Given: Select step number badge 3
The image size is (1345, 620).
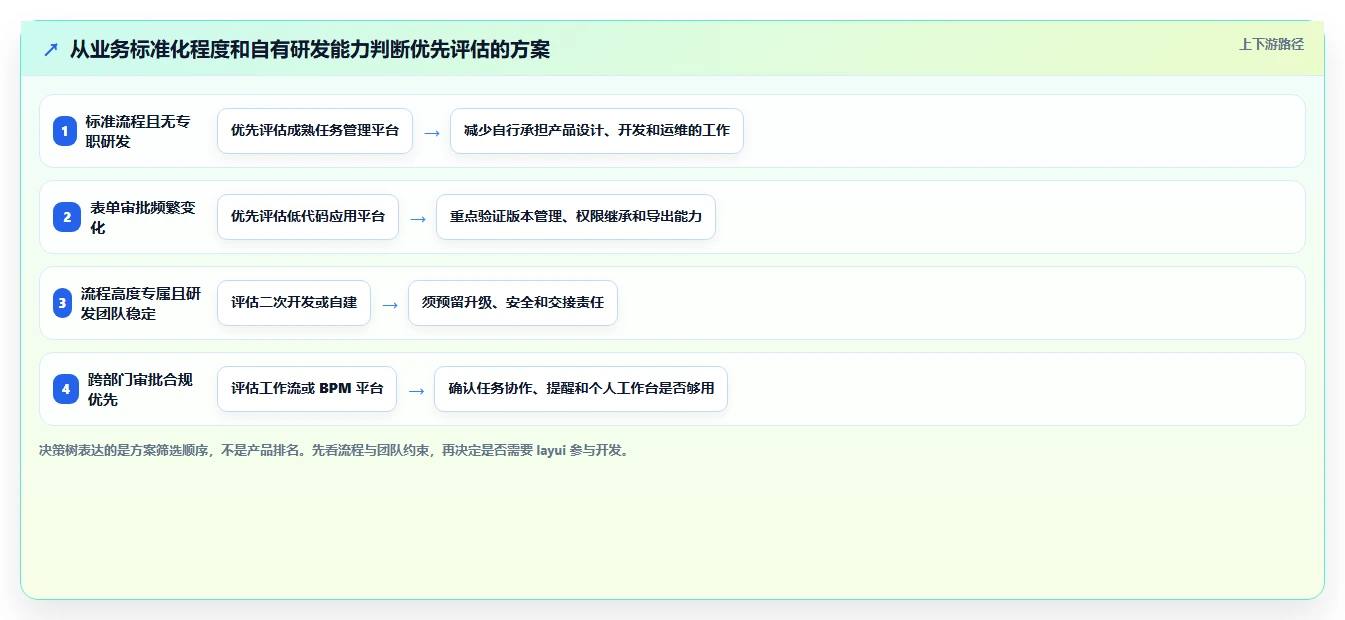Looking at the screenshot, I should click(x=63, y=303).
